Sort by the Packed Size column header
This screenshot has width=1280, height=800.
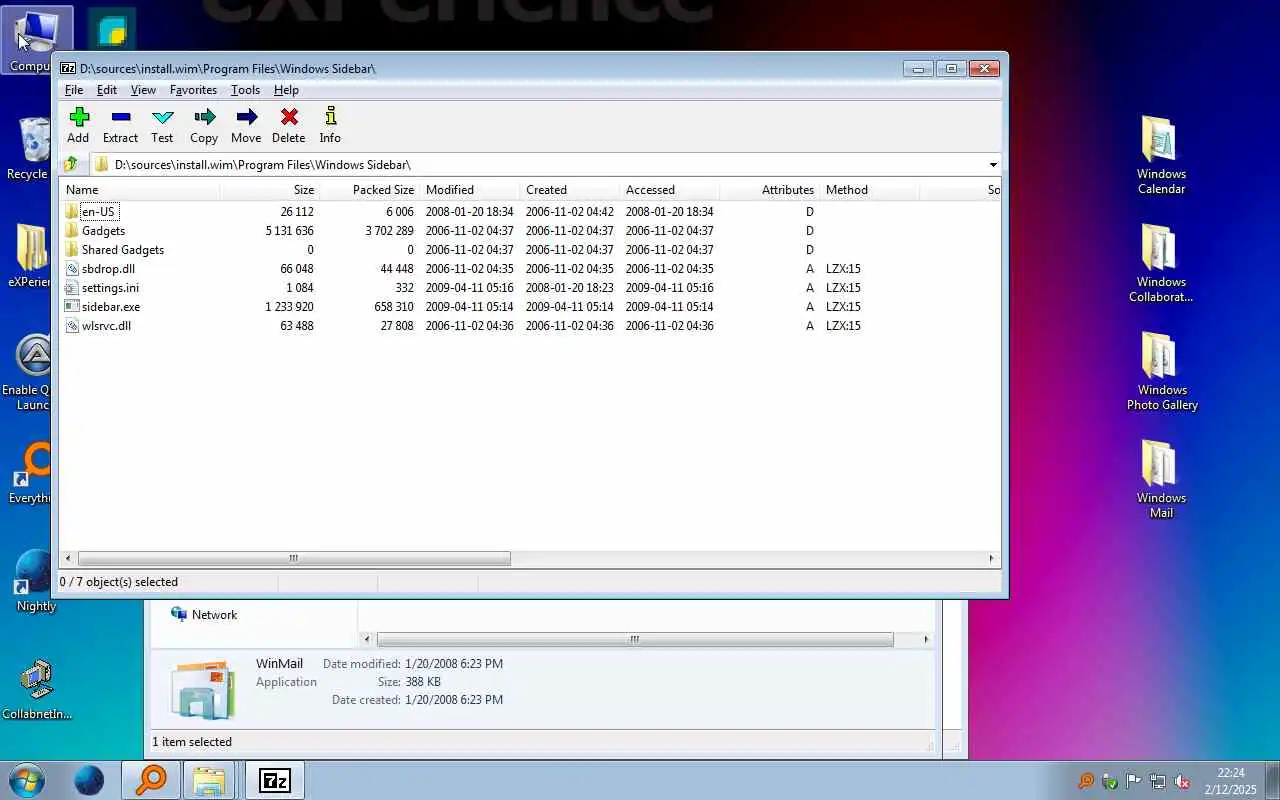370,190
